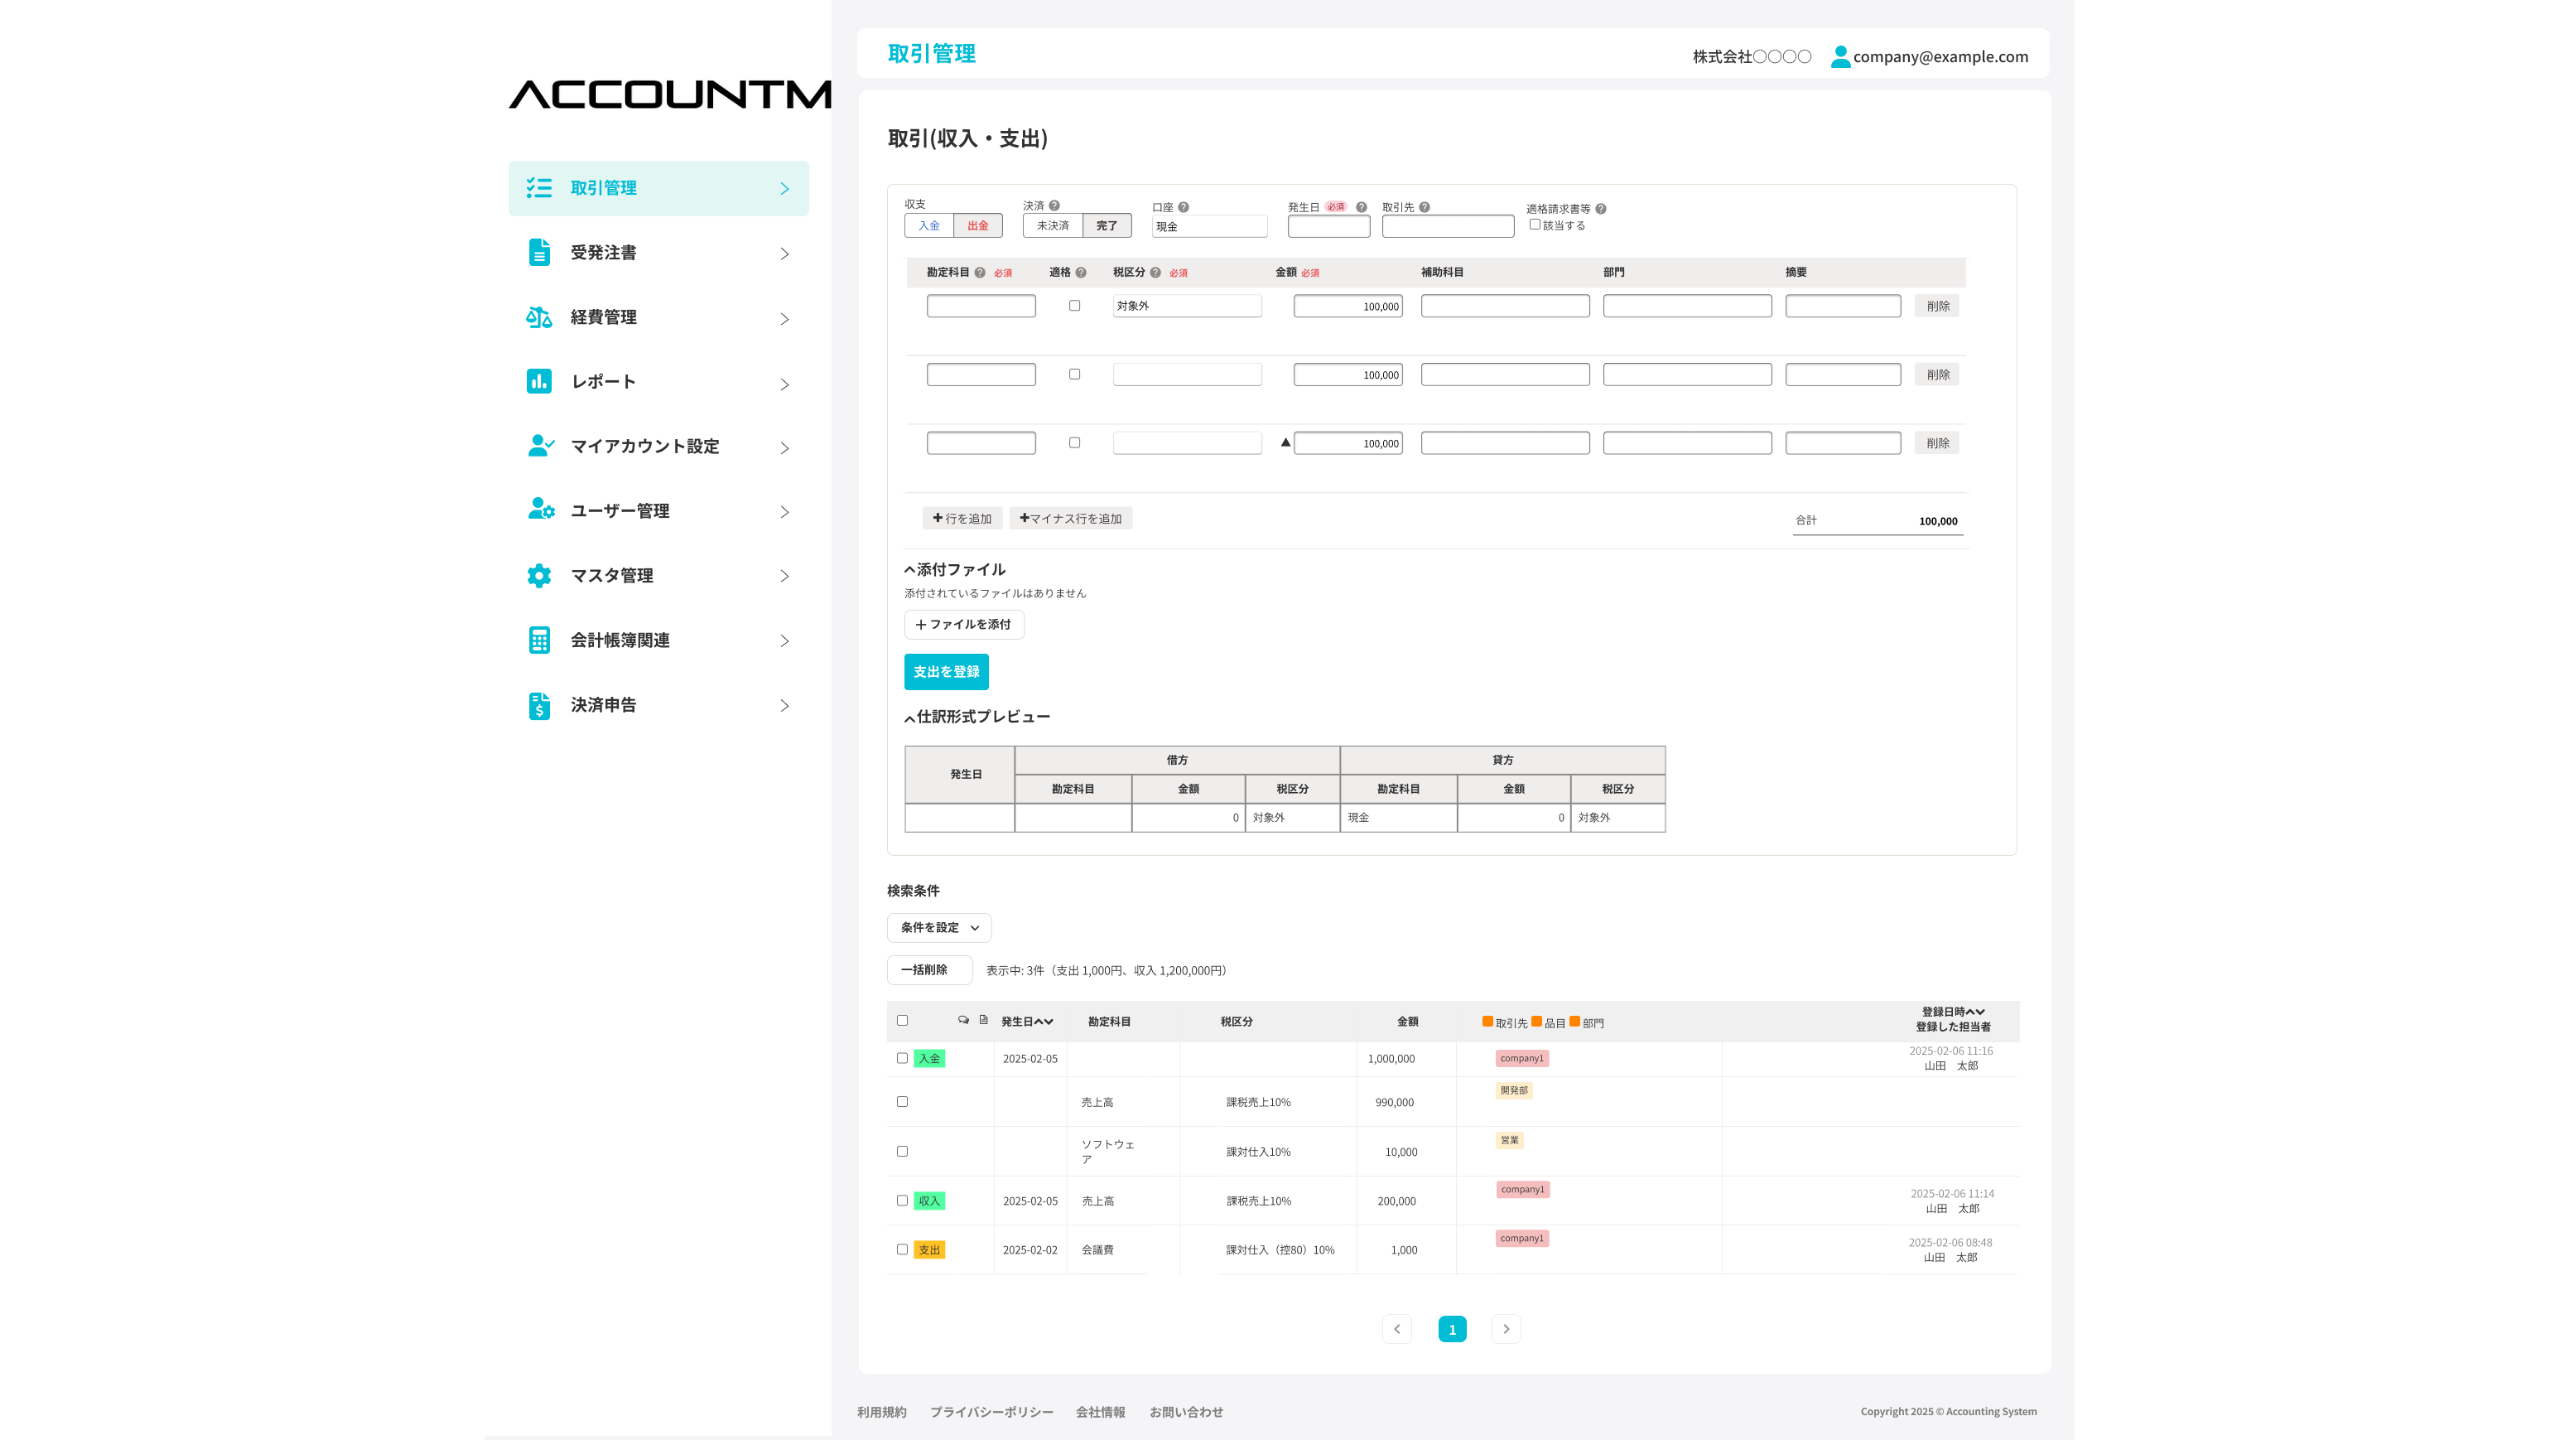Tick the 適格 checkbox in first entry row
The image size is (2560, 1440).
pyautogui.click(x=1075, y=306)
